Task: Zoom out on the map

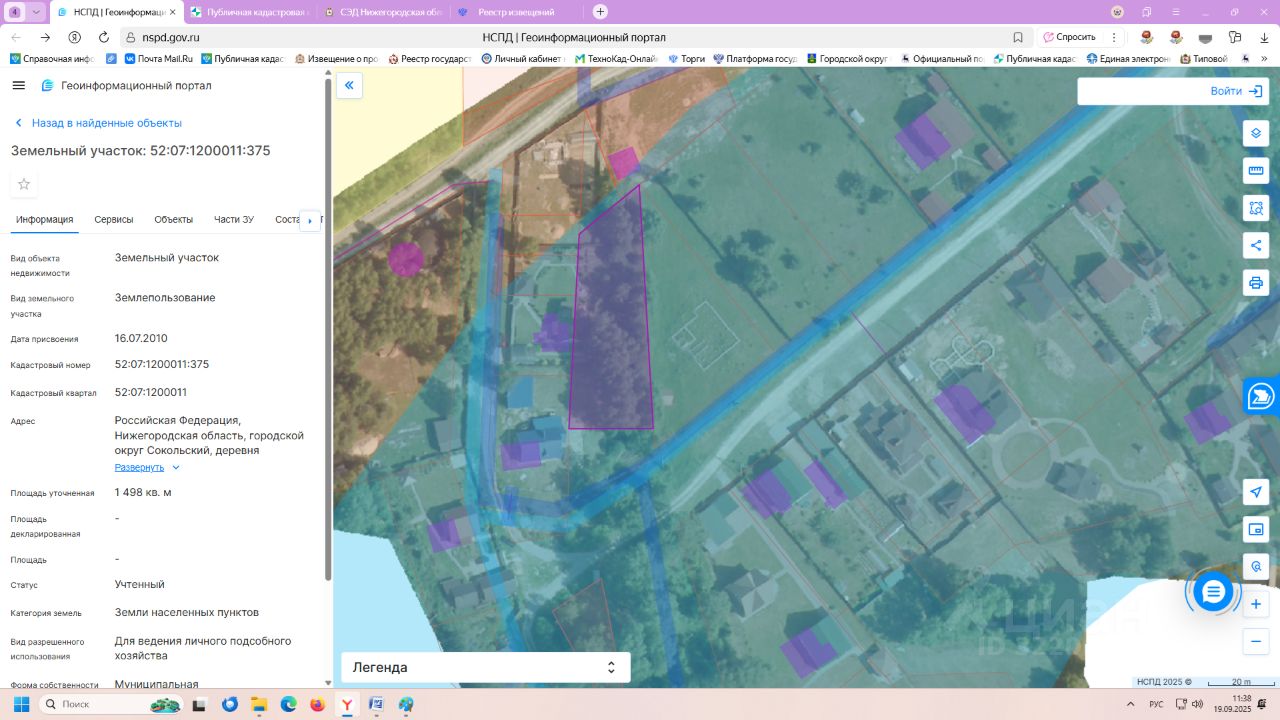Action: tap(1256, 641)
